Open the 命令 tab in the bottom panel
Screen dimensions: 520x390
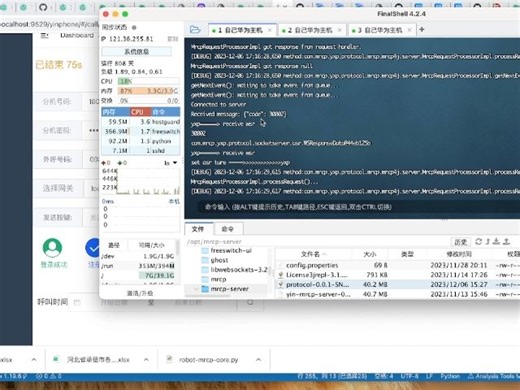click(x=228, y=229)
